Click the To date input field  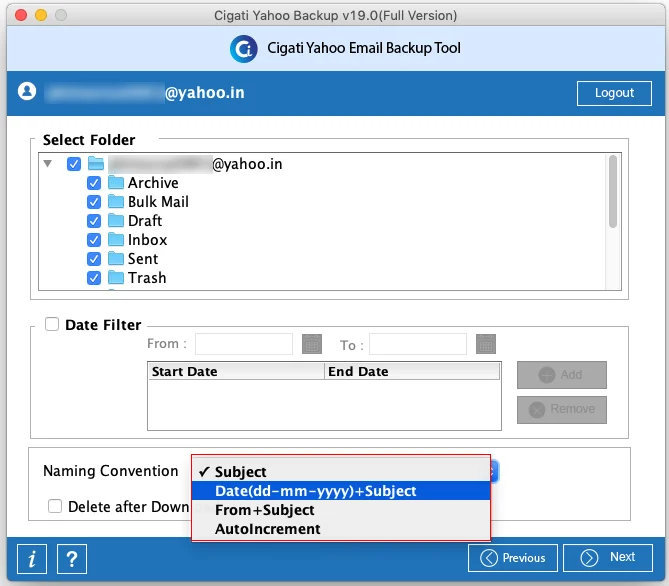tap(418, 344)
